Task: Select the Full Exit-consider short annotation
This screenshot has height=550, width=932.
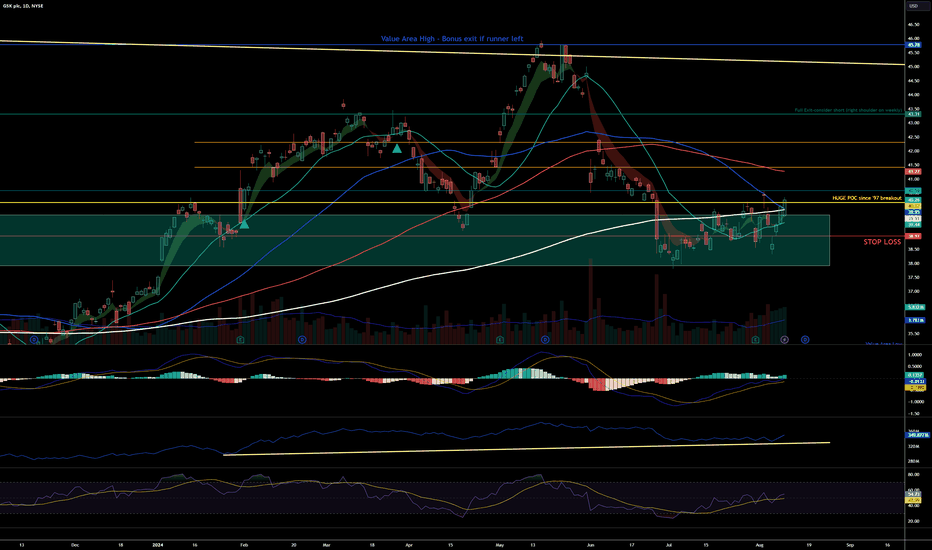Action: 848,111
